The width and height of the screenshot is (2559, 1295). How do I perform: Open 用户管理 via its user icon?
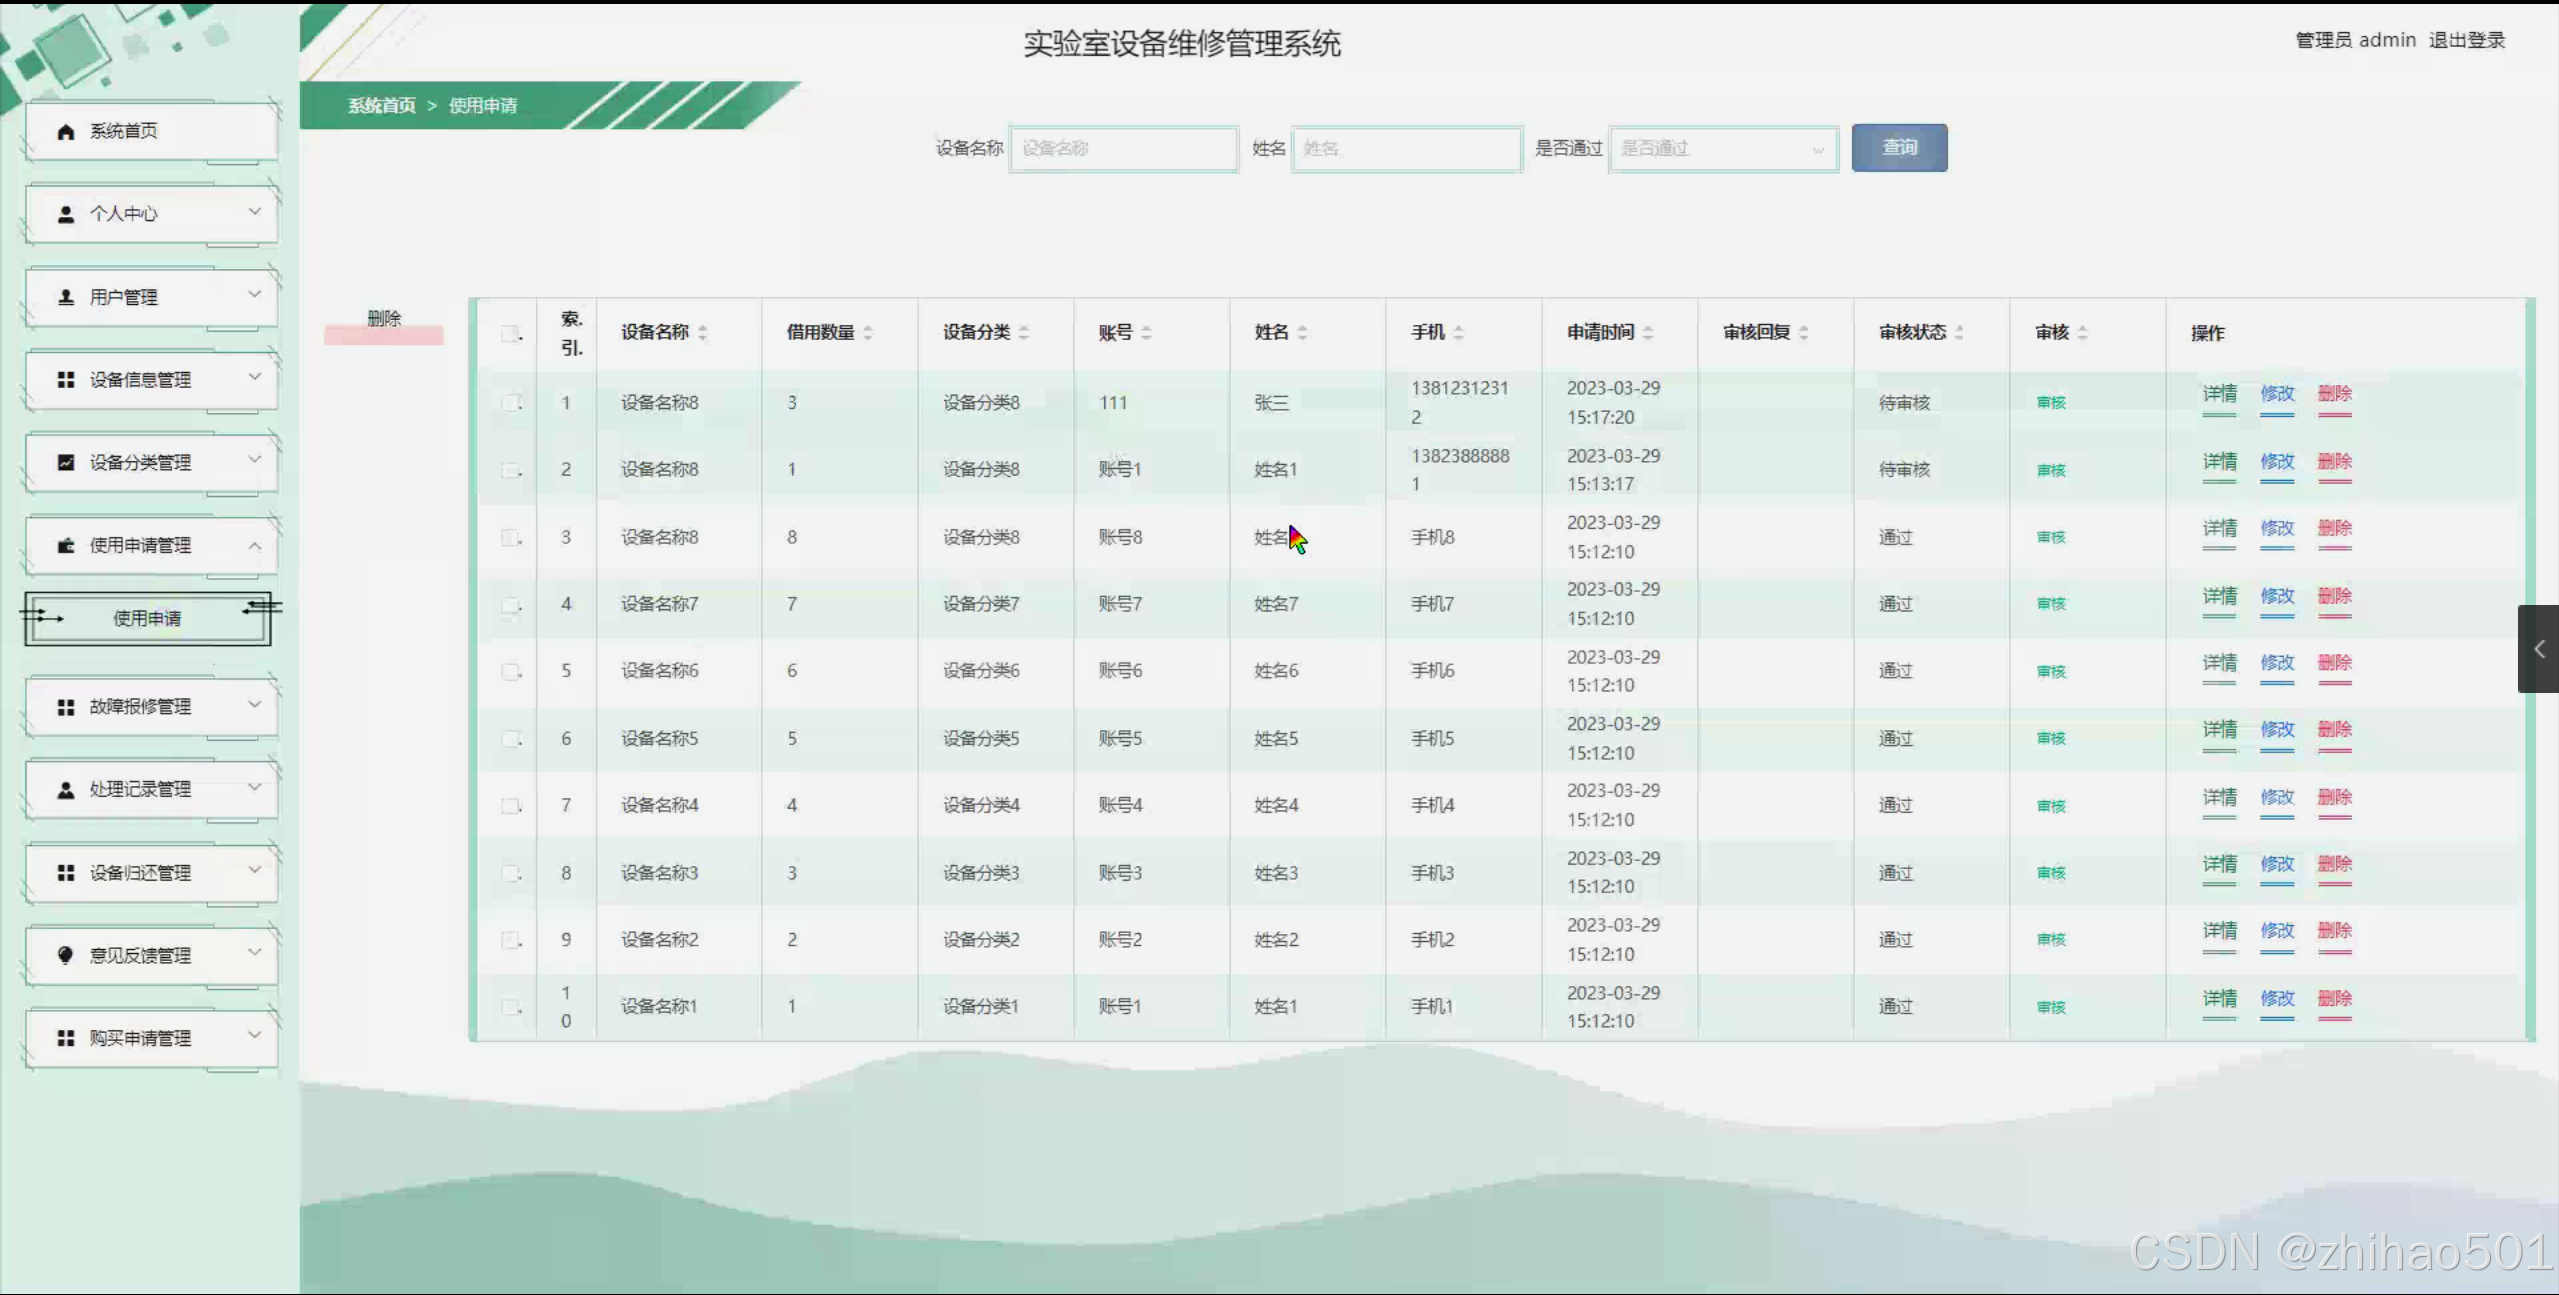pyautogui.click(x=65, y=296)
